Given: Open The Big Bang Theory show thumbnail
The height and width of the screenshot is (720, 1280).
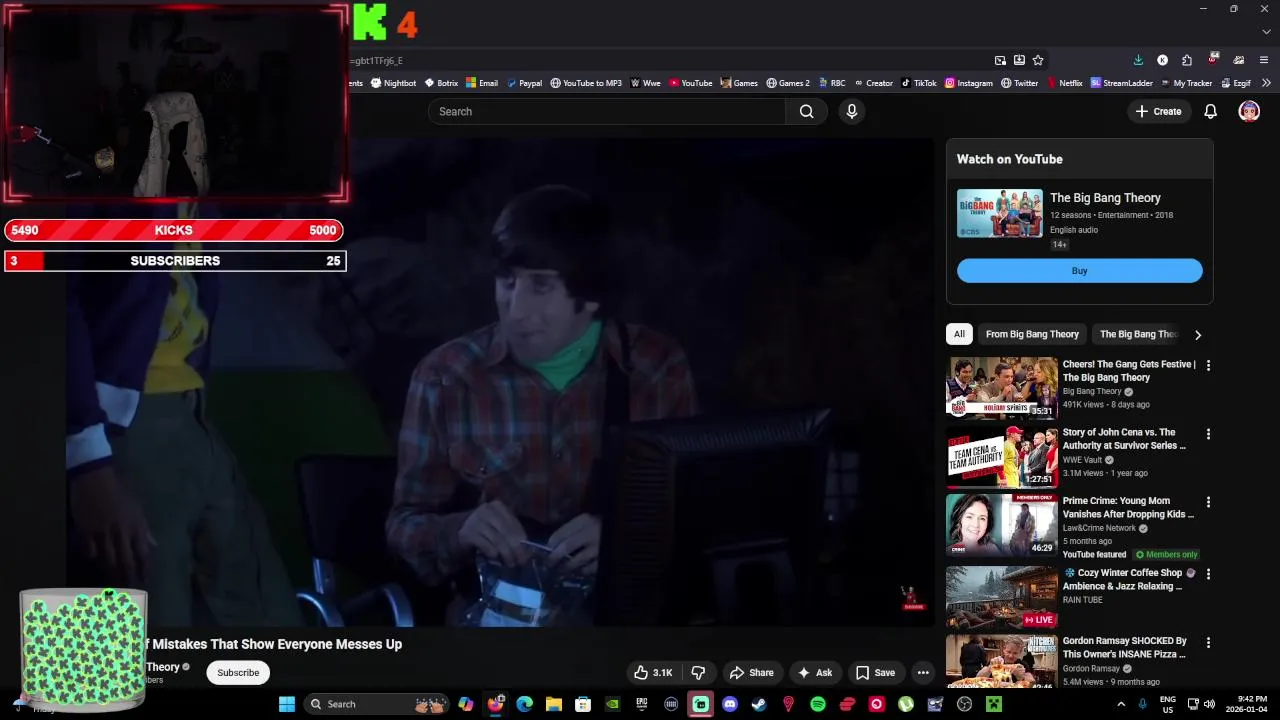Looking at the screenshot, I should click(x=999, y=214).
